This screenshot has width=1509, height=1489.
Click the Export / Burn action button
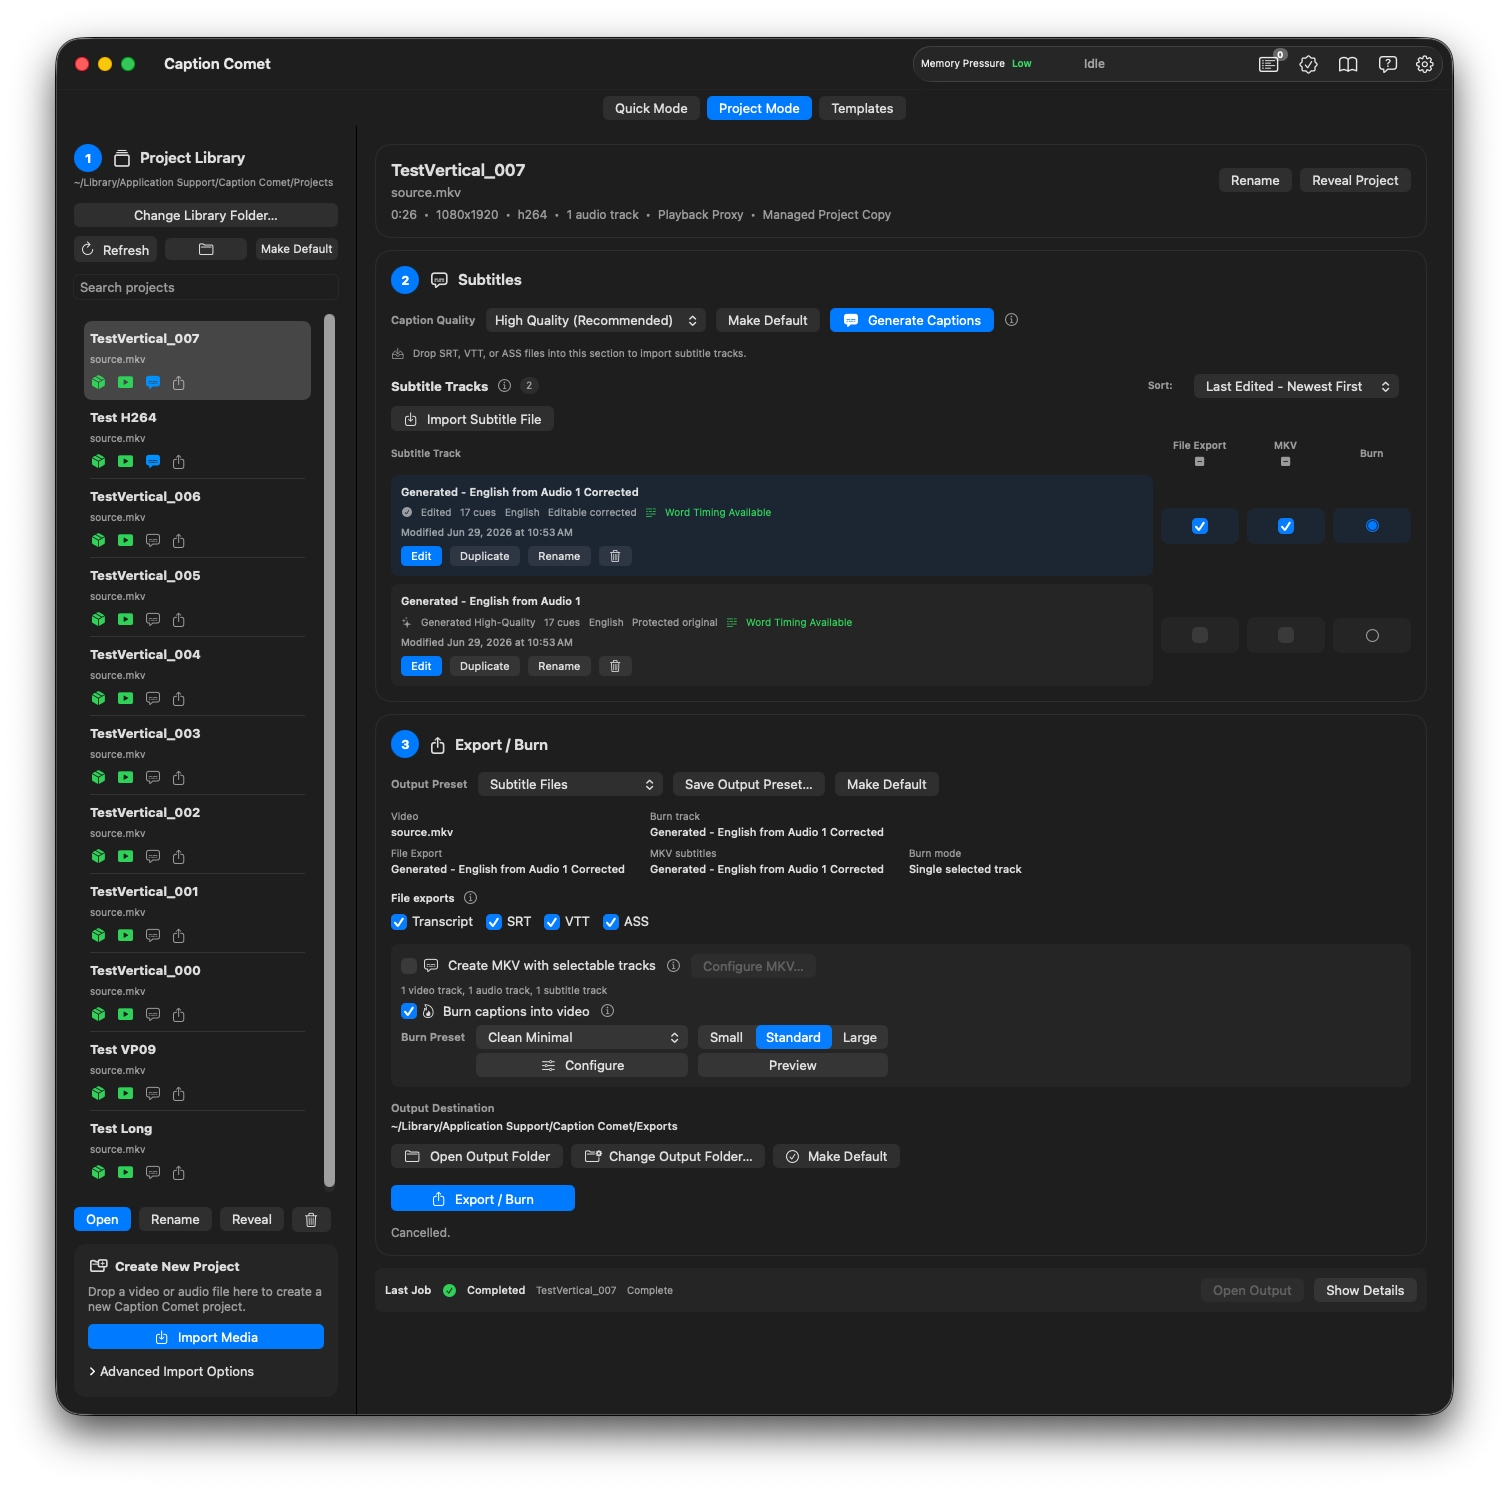[483, 1198]
